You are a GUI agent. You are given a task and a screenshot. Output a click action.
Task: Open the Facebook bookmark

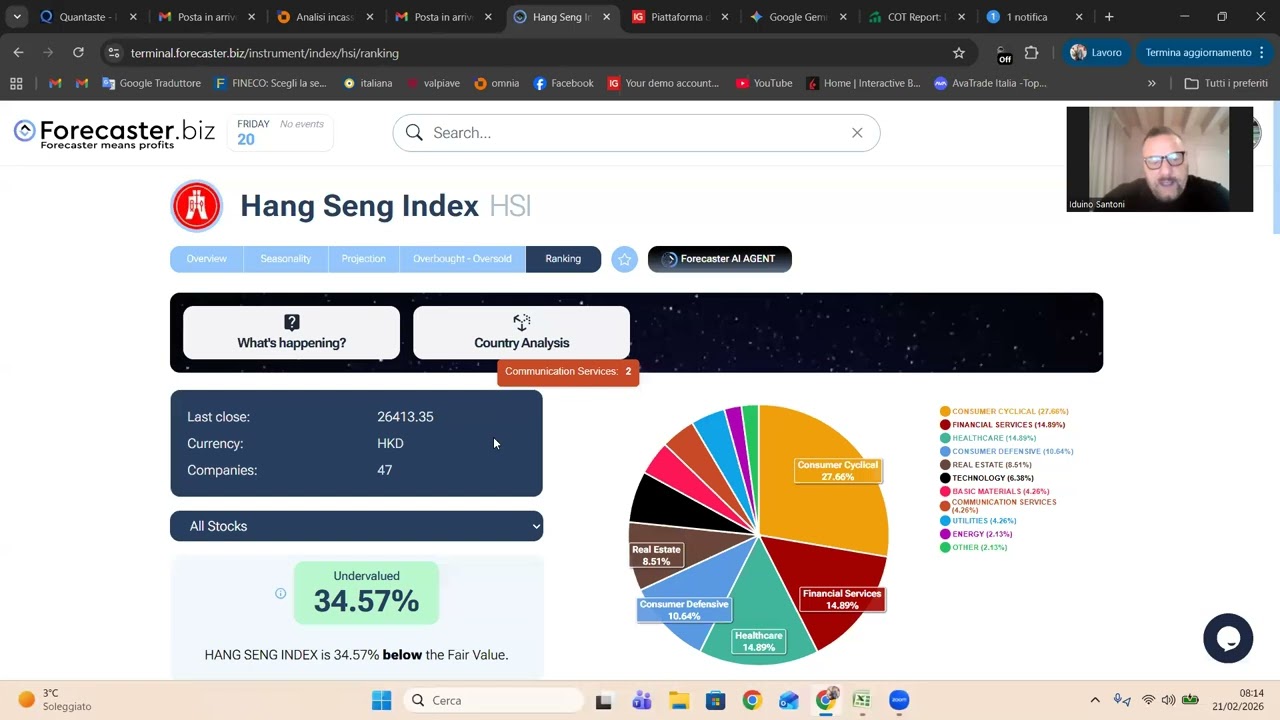[x=564, y=83]
